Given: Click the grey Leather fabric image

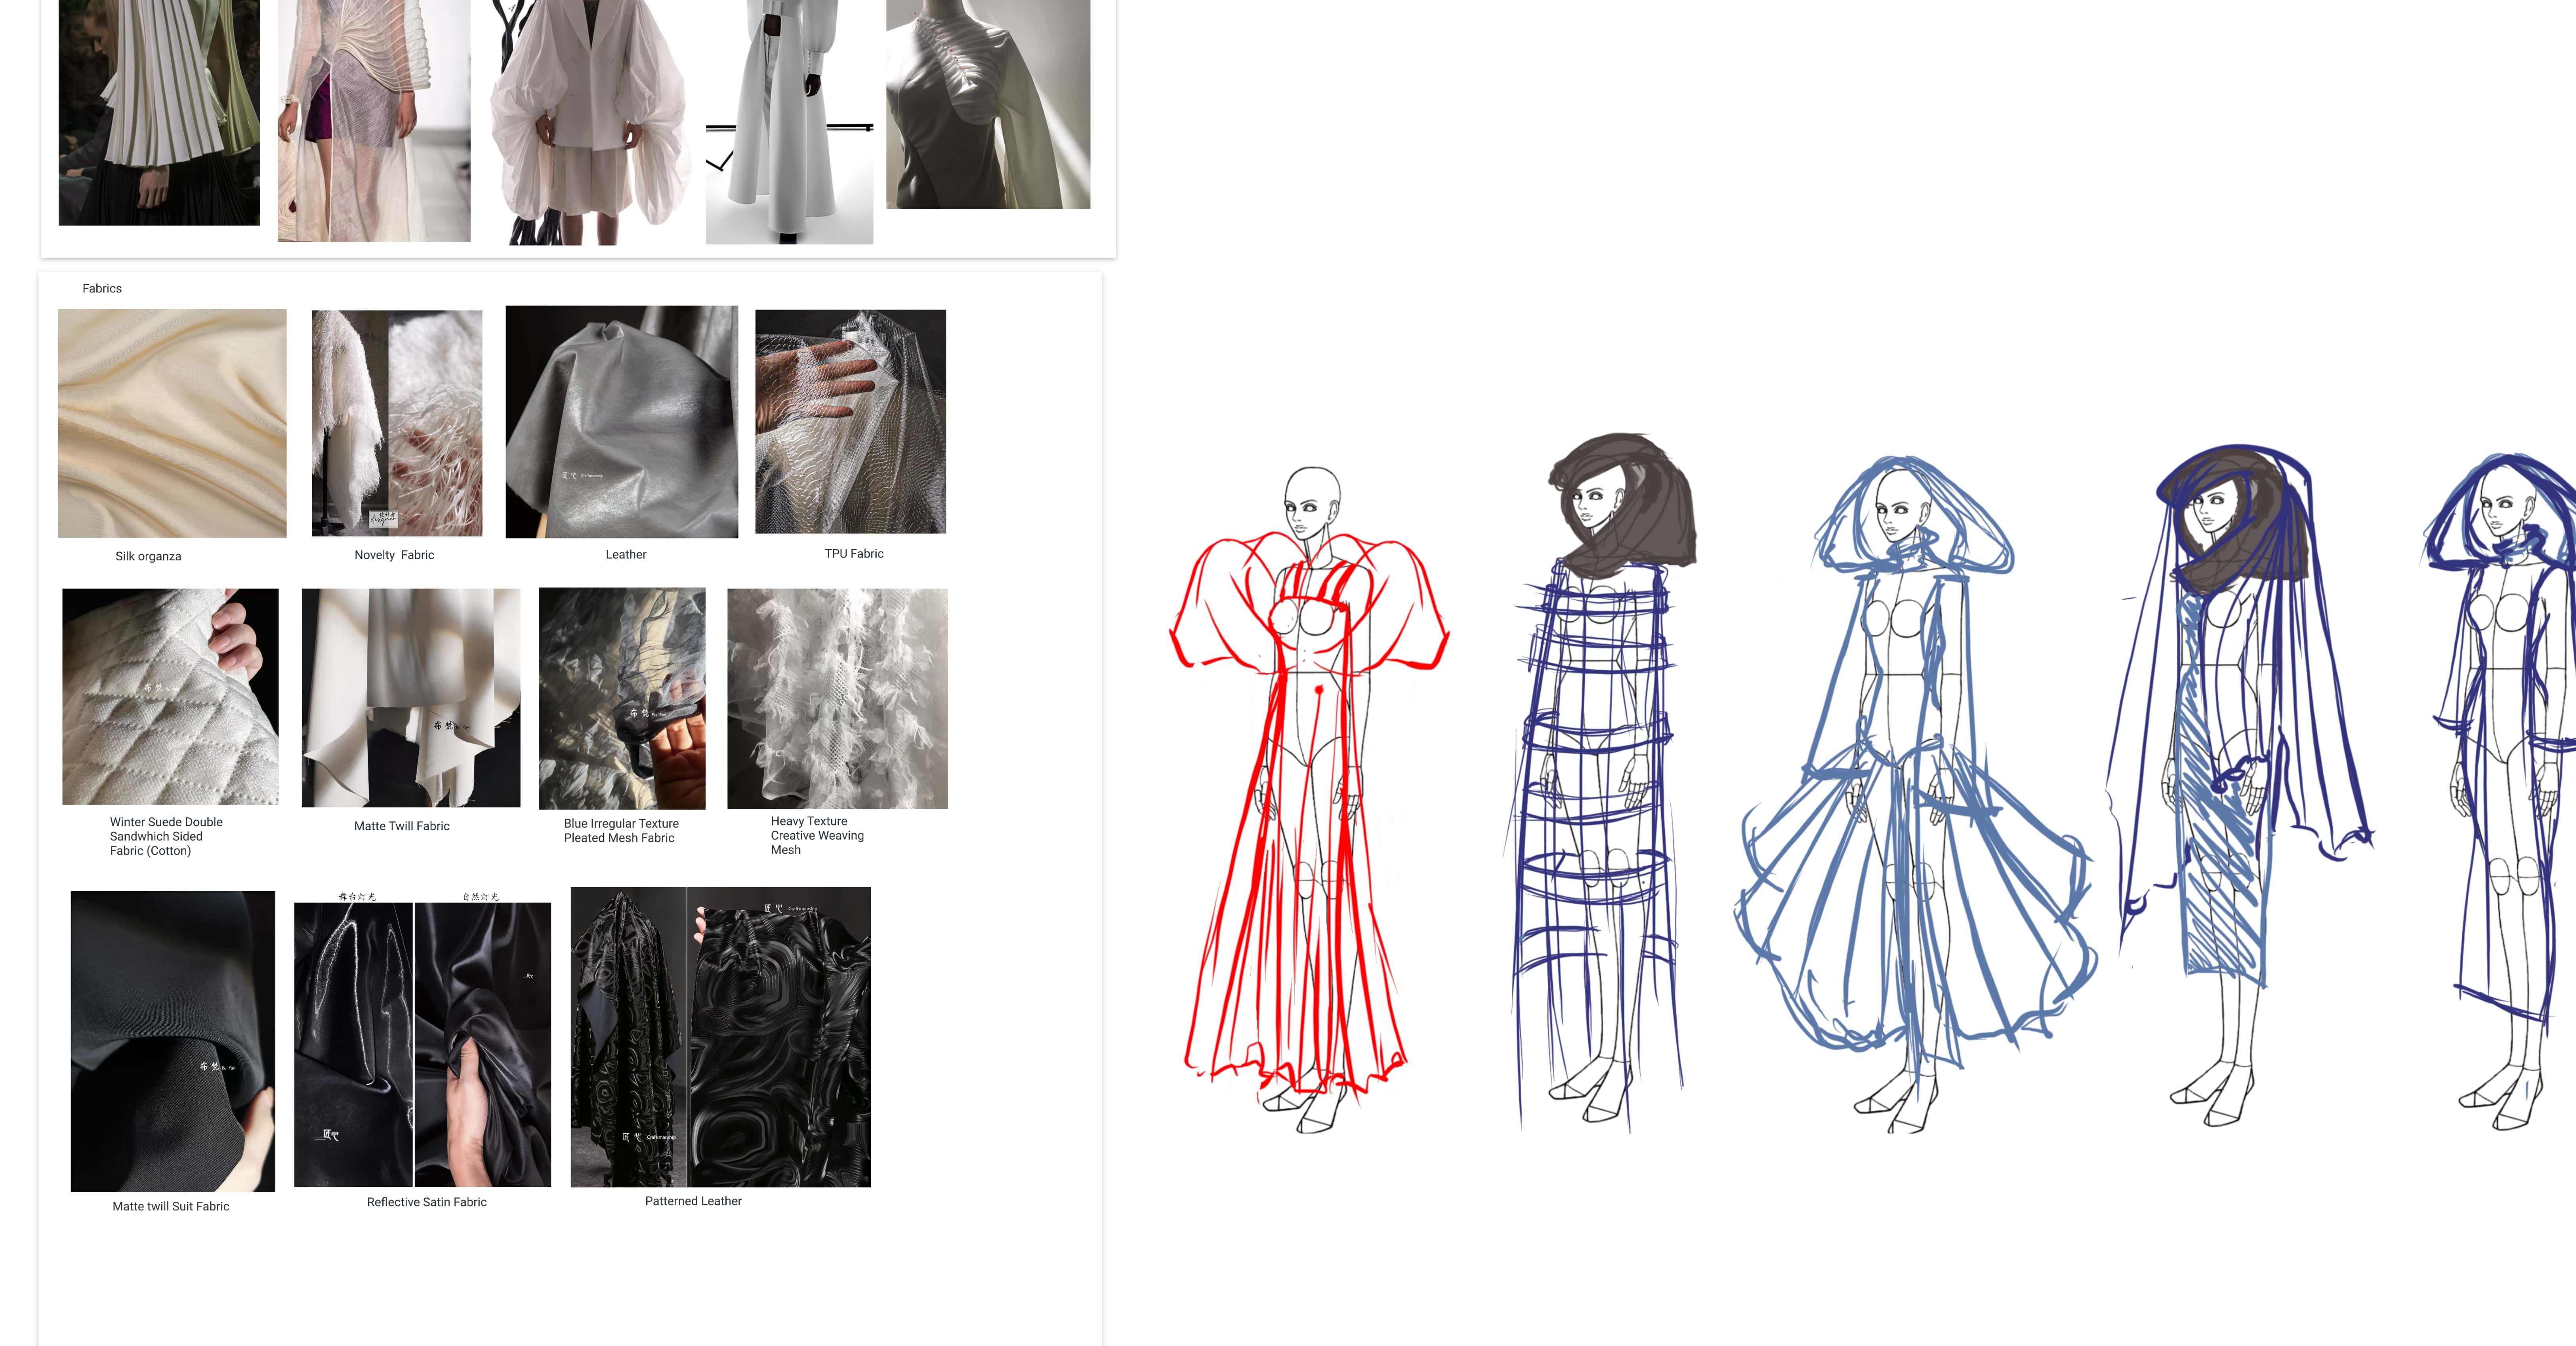Looking at the screenshot, I should click(x=622, y=422).
